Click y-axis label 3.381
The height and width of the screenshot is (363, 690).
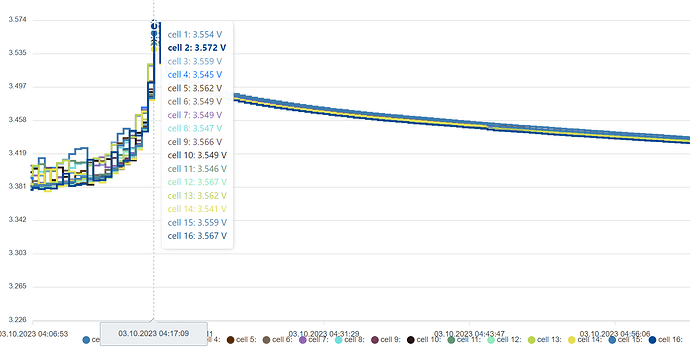(18, 186)
